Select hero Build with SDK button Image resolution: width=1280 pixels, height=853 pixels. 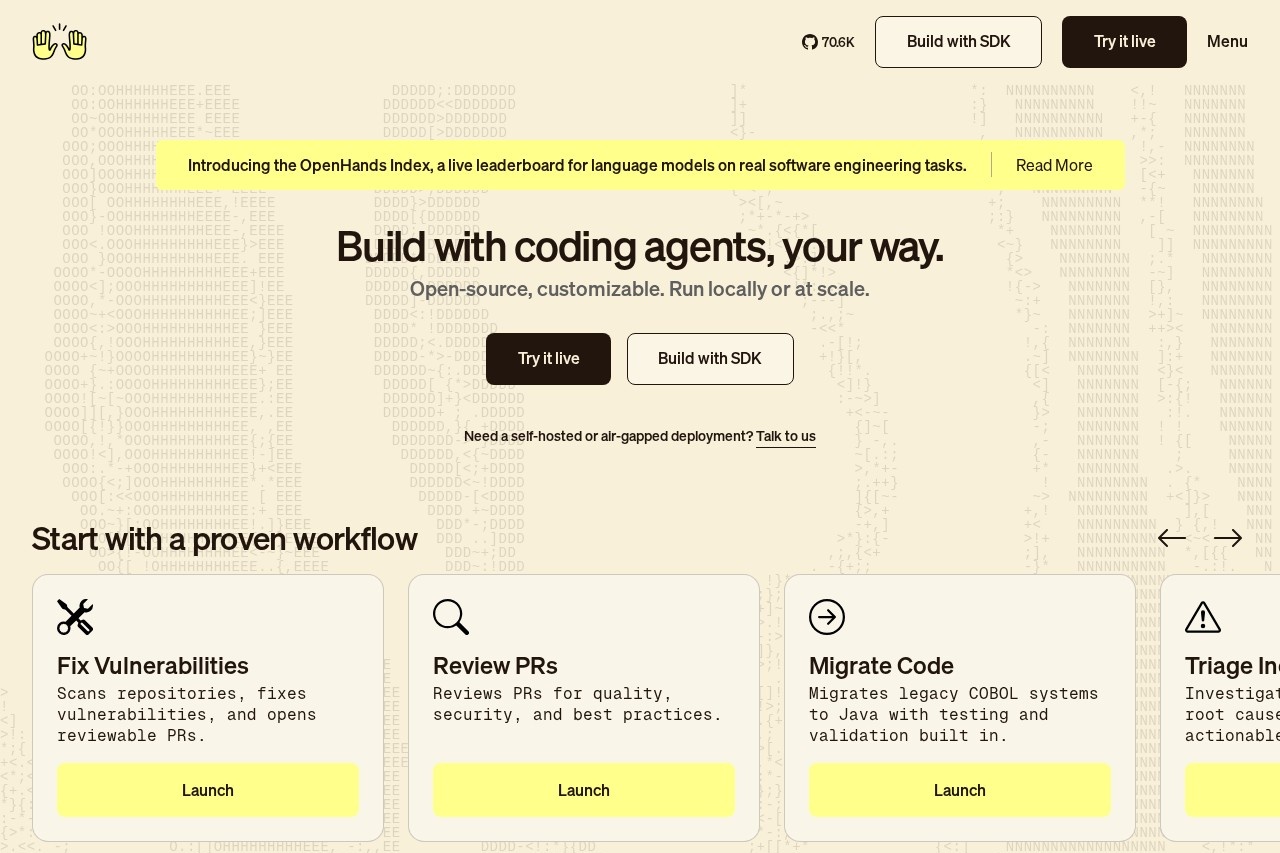(710, 359)
